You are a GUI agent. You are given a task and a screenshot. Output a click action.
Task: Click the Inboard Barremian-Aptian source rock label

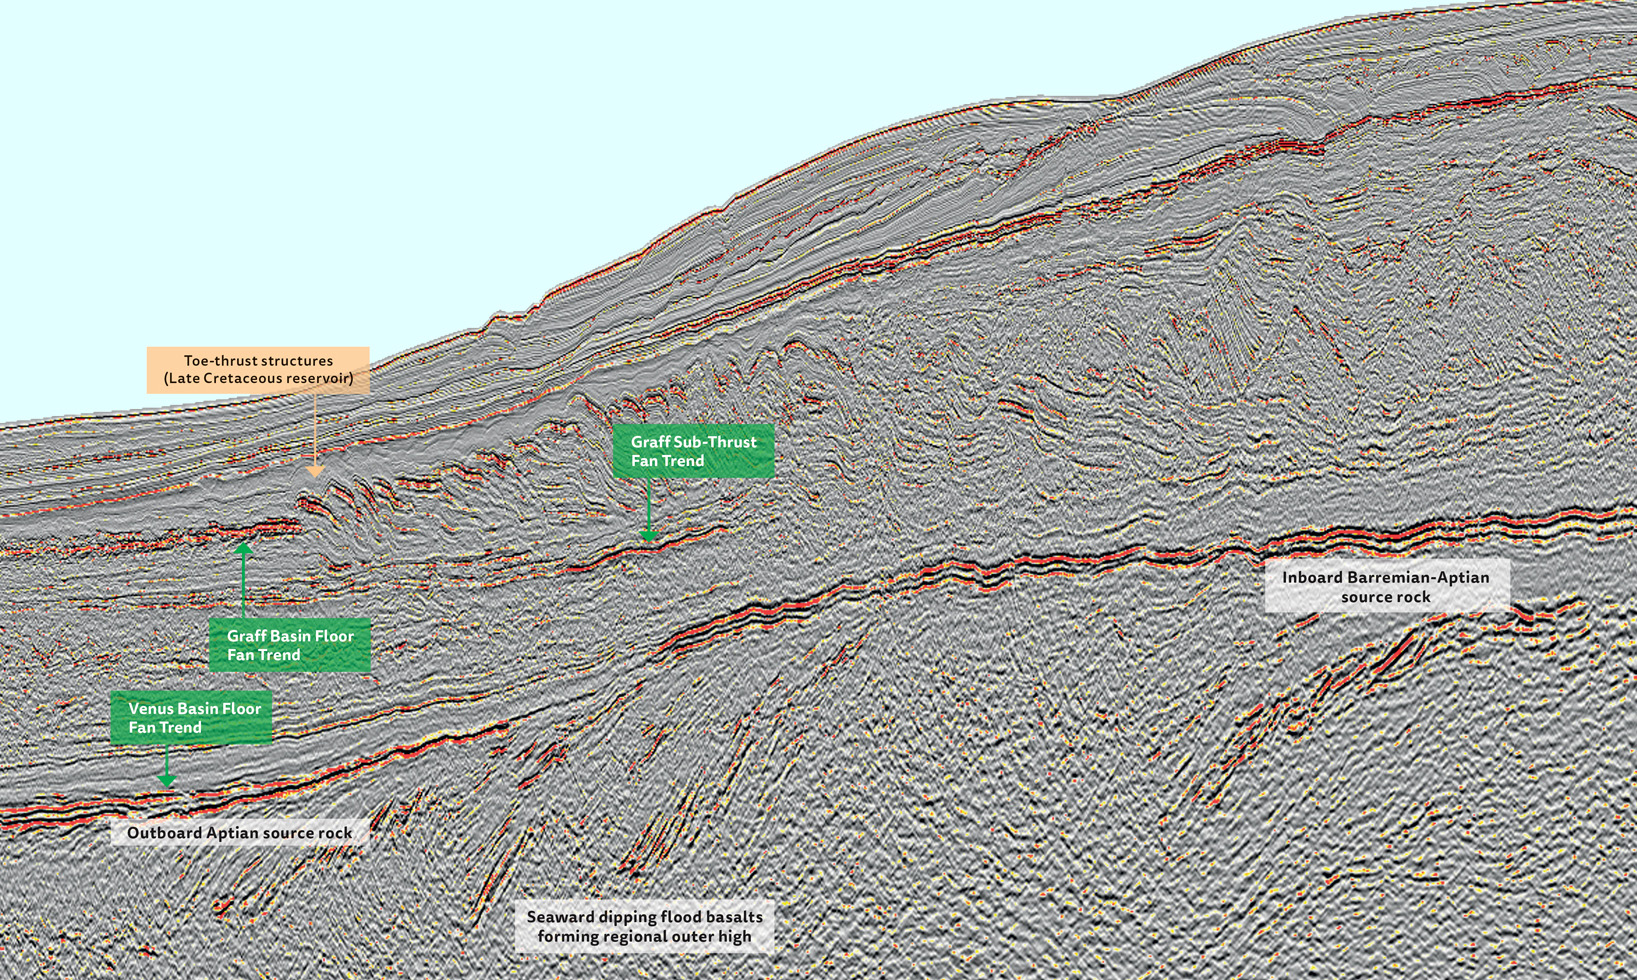click(x=1386, y=587)
